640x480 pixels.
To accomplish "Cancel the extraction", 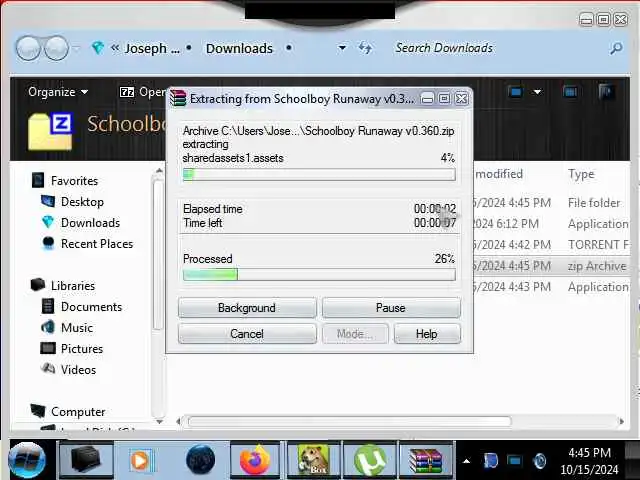I will [247, 334].
